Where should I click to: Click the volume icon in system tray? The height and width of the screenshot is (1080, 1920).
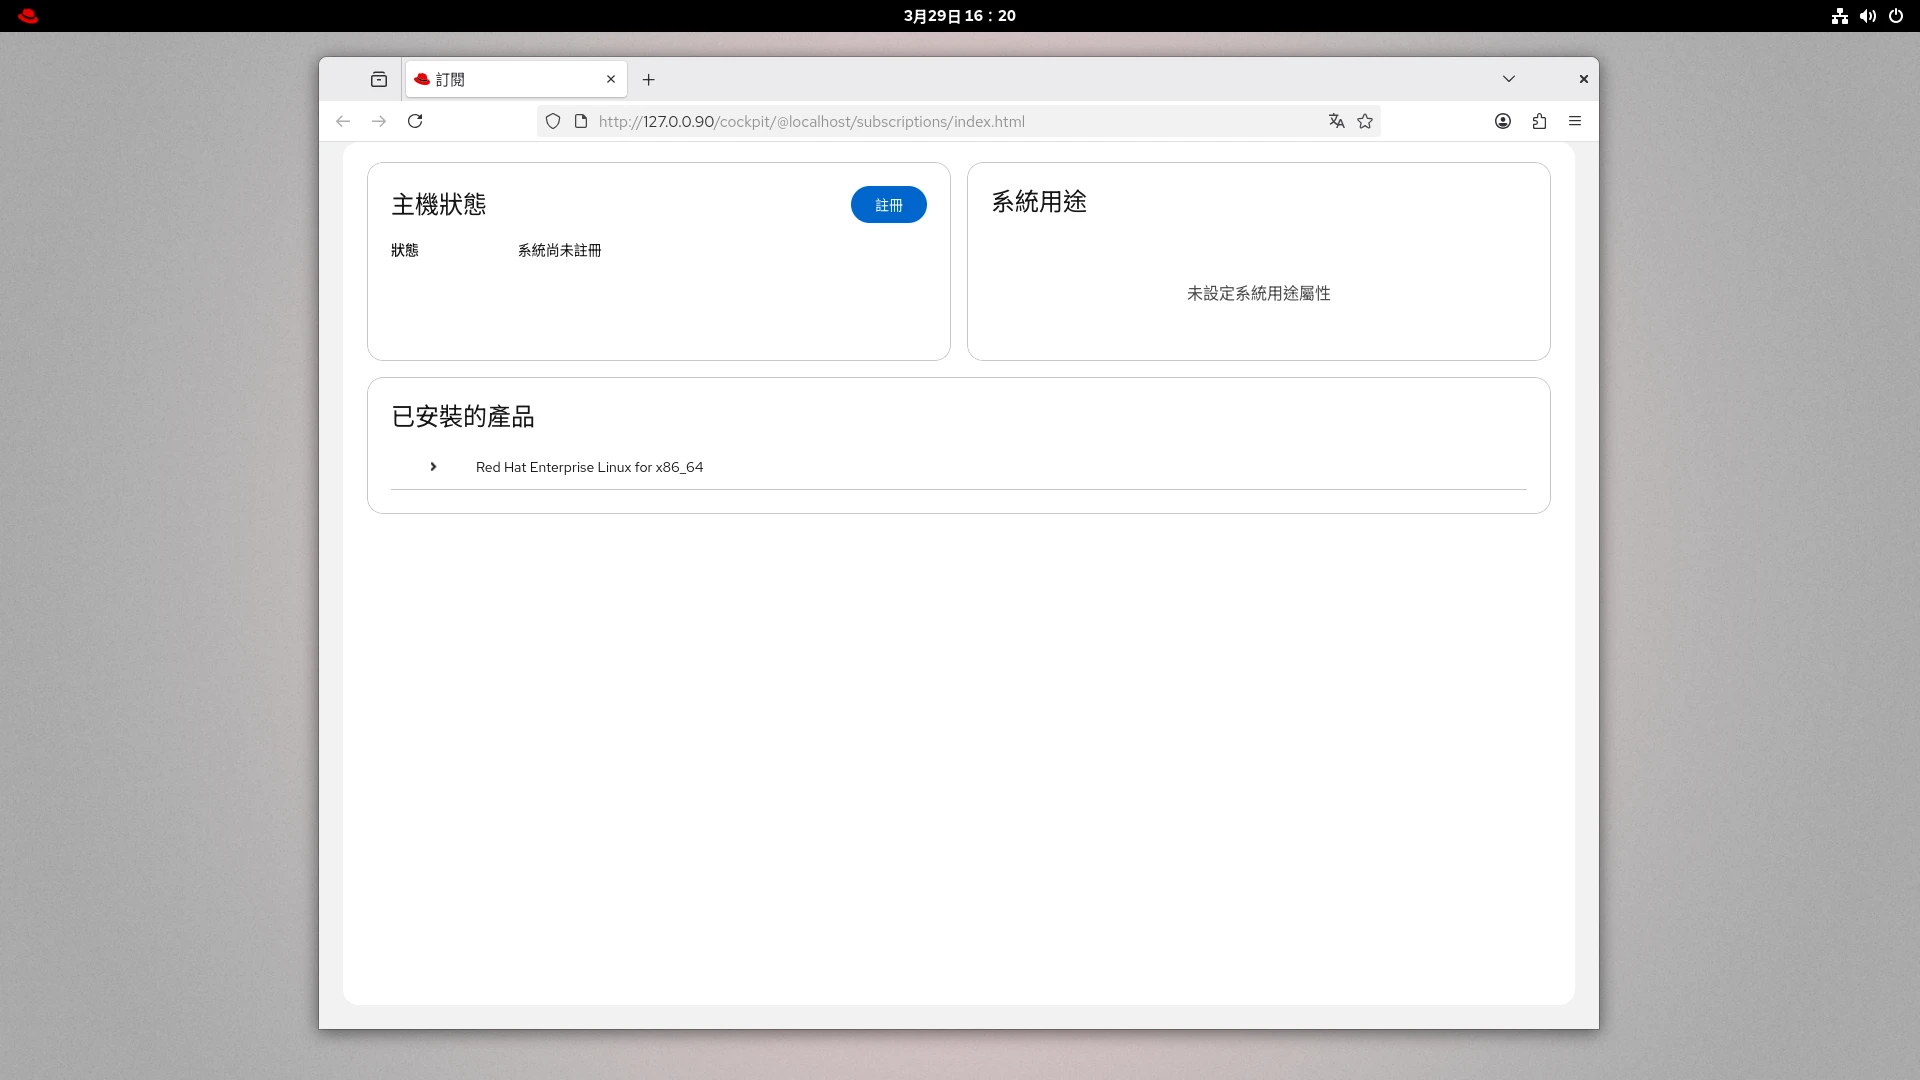pyautogui.click(x=1868, y=16)
